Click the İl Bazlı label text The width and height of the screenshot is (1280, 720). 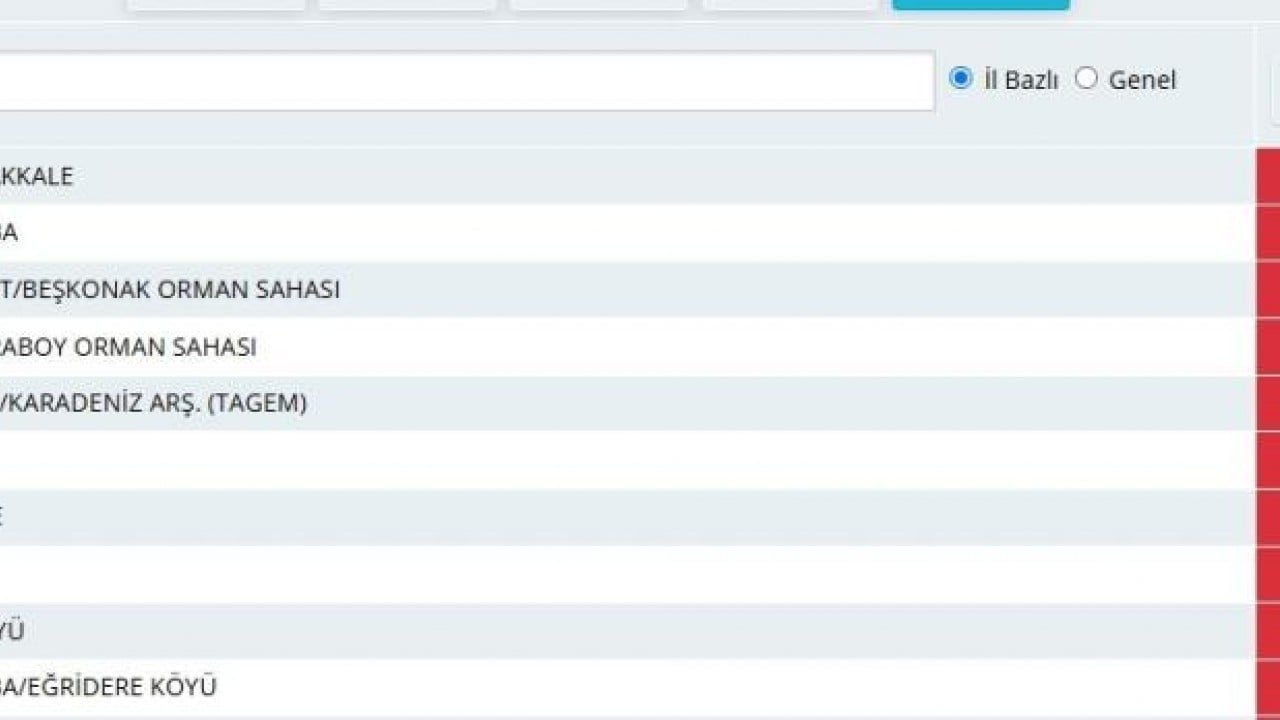pyautogui.click(x=1020, y=80)
